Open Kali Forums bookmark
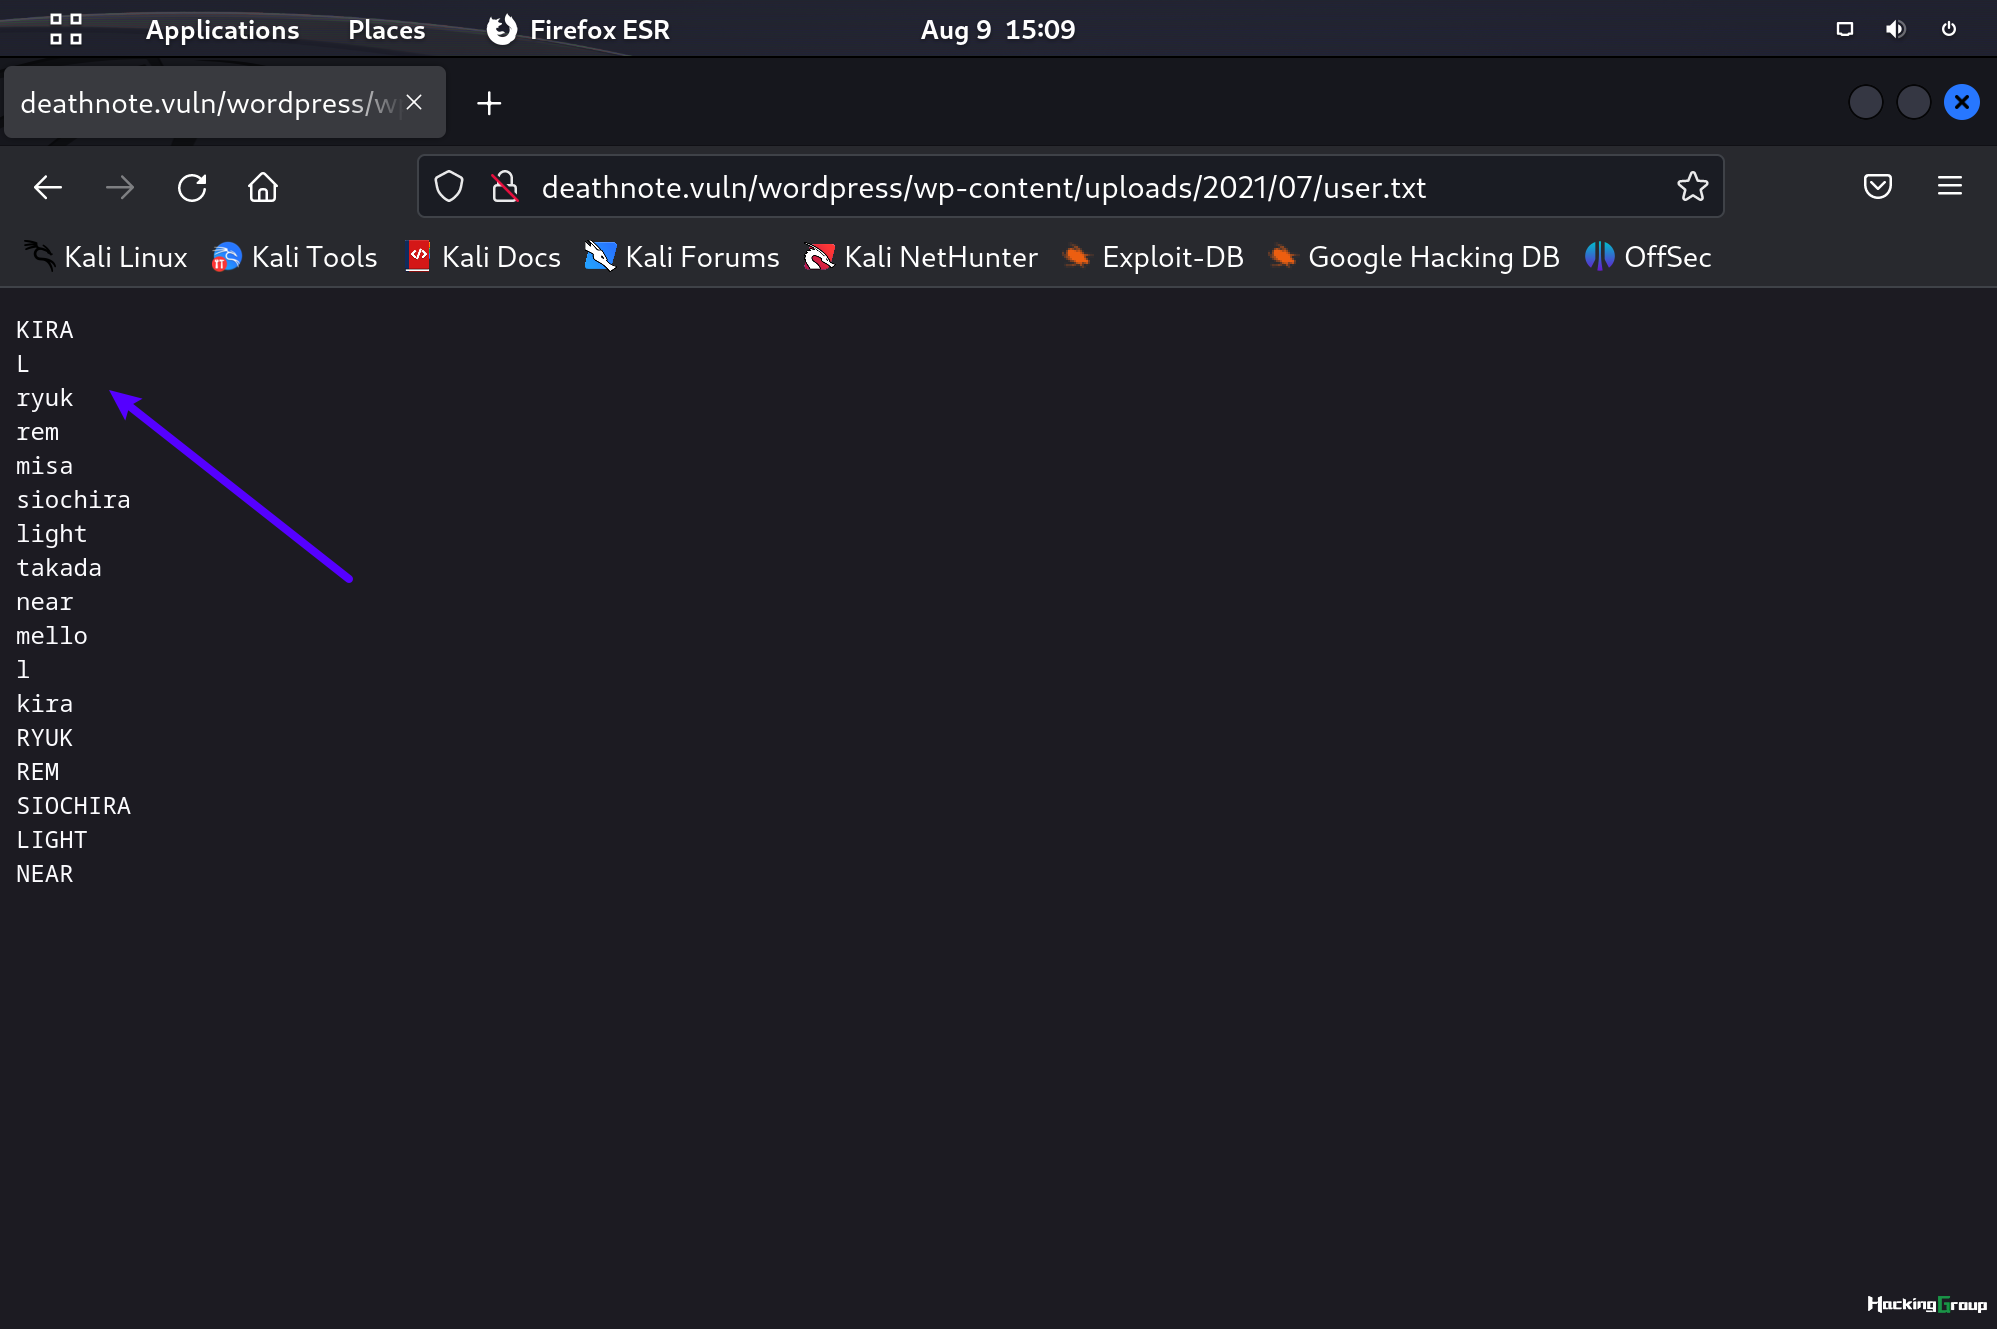Viewport: 1997px width, 1329px height. [682, 257]
